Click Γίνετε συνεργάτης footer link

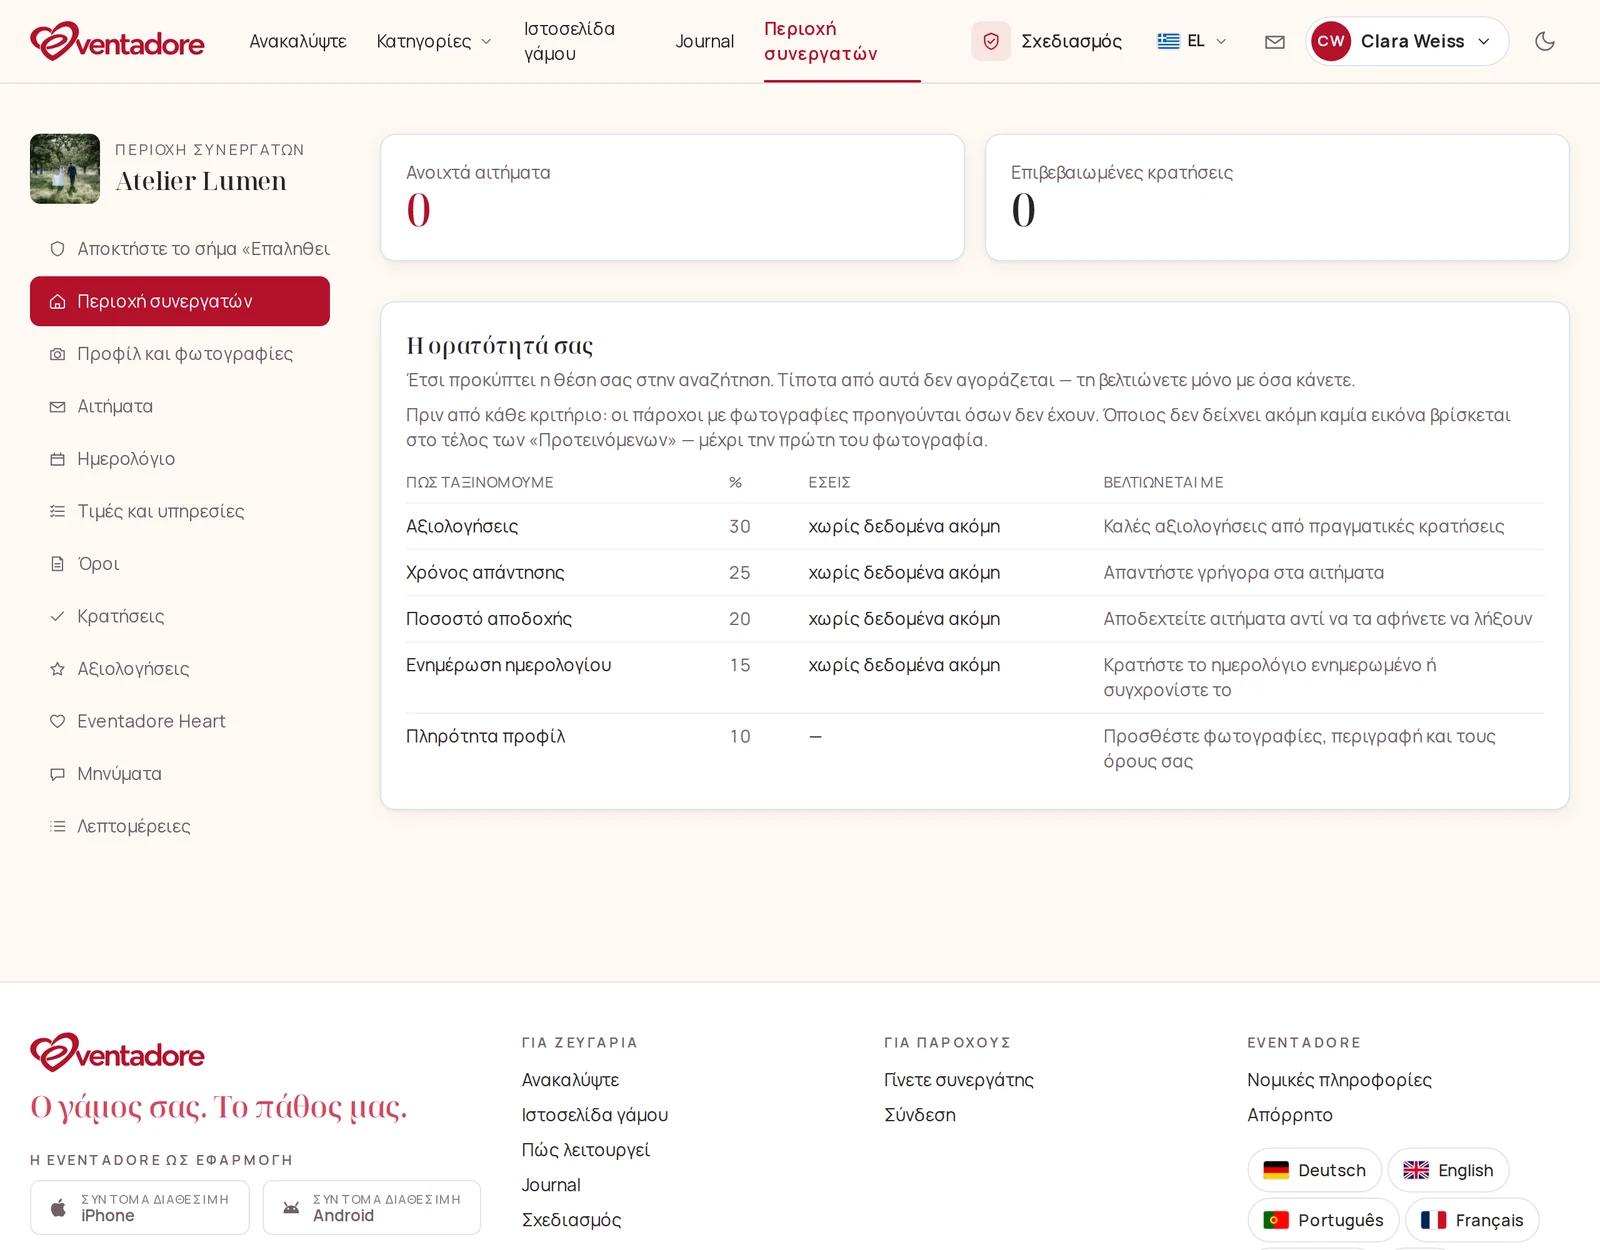959,1080
